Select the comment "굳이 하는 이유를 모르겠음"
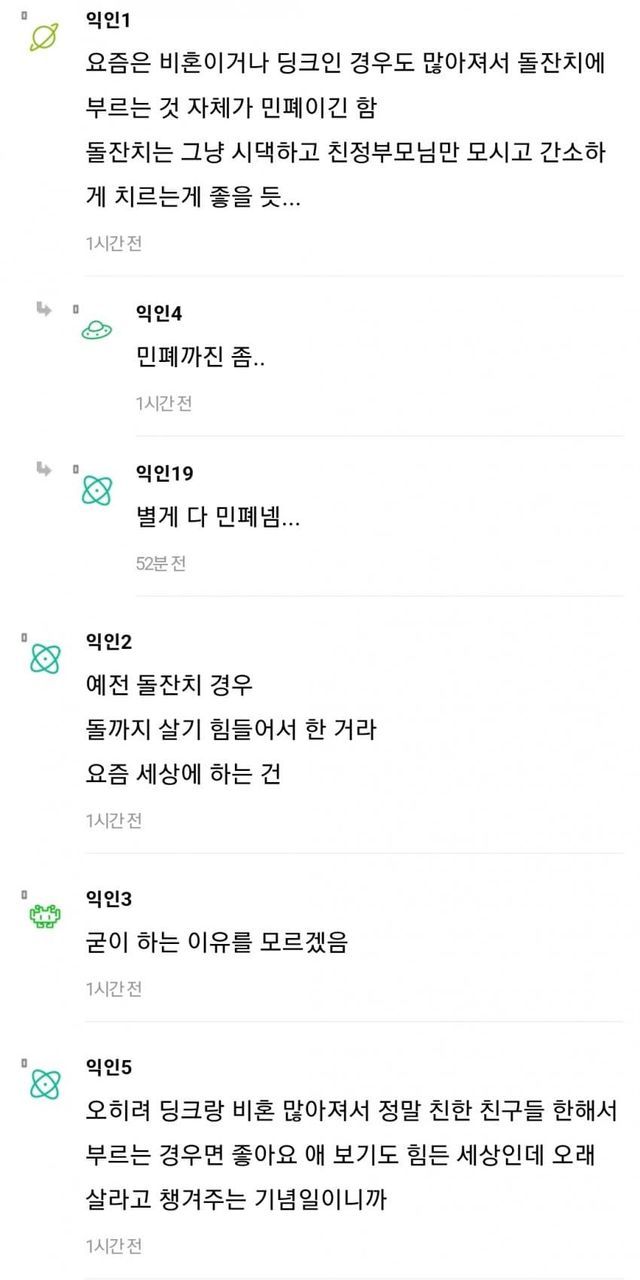This screenshot has width=640, height=1280. pos(216,942)
